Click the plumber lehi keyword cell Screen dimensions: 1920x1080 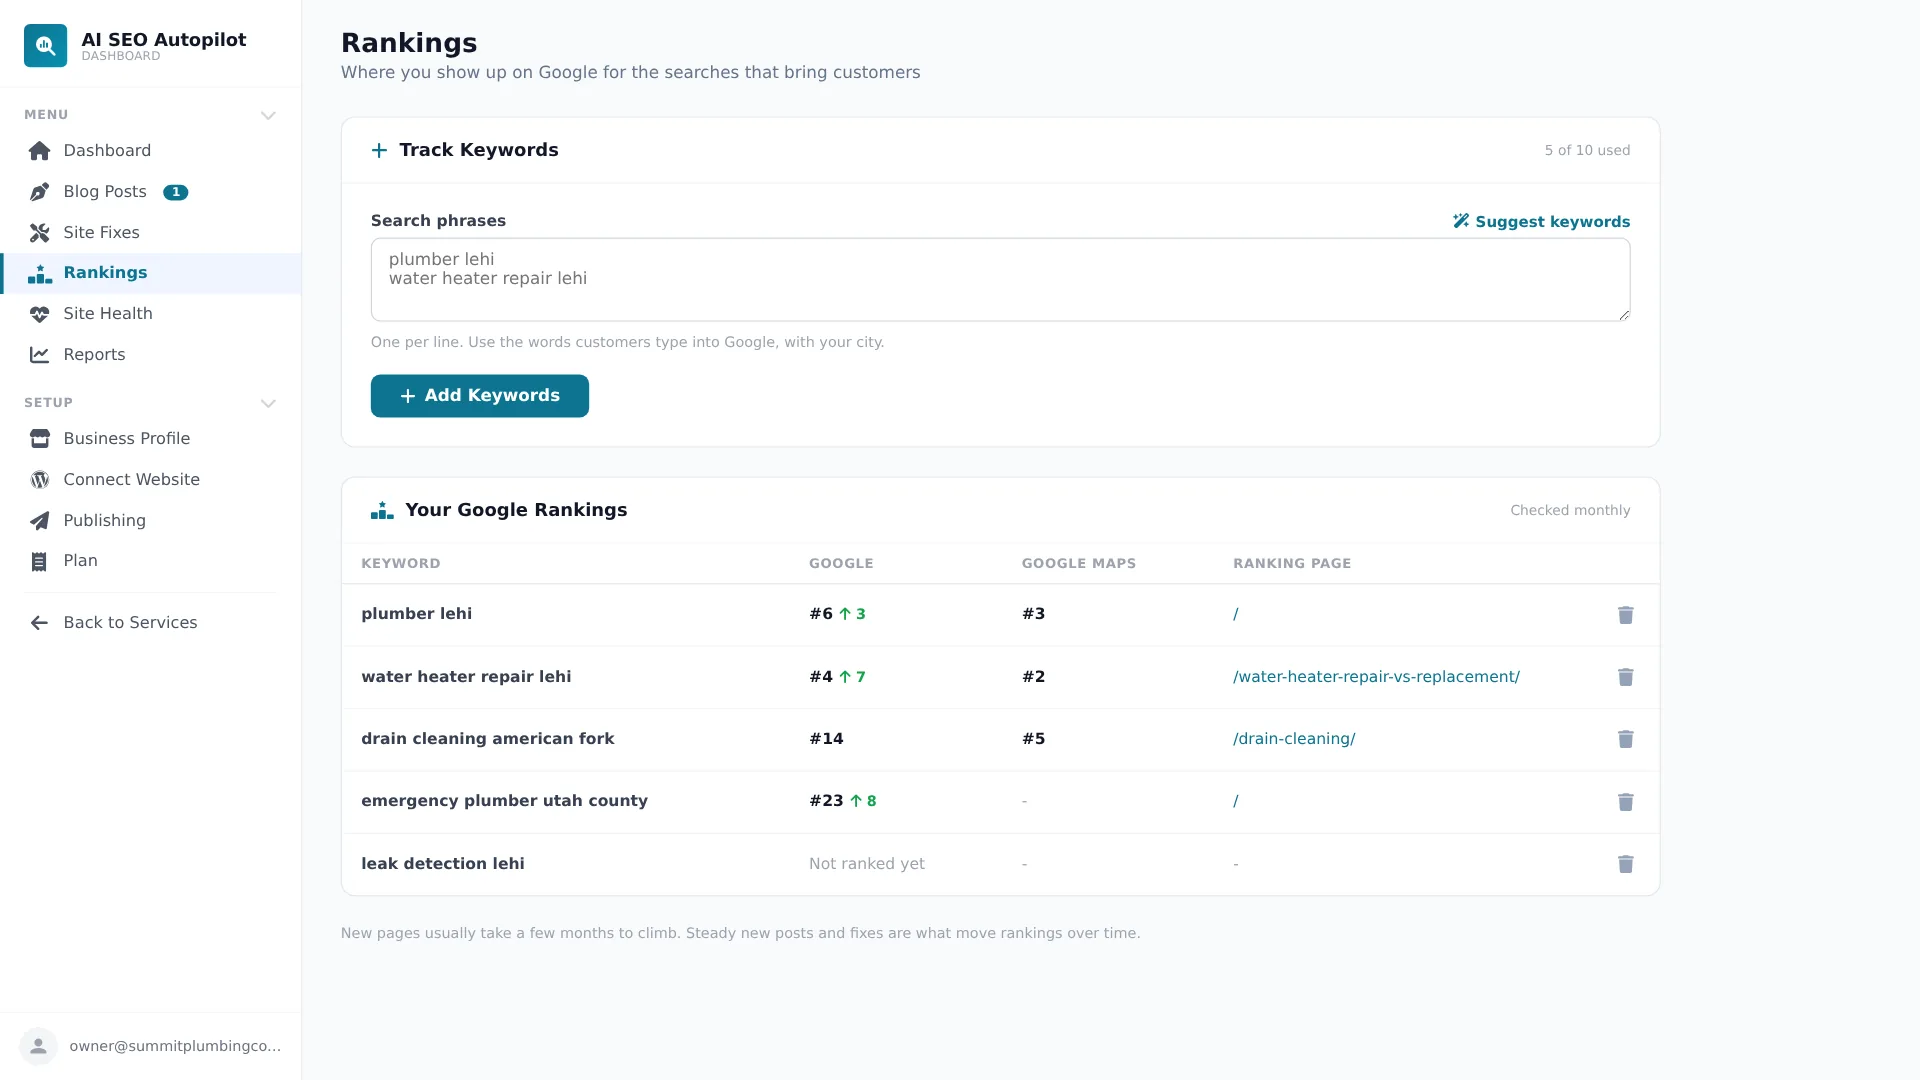click(x=416, y=614)
